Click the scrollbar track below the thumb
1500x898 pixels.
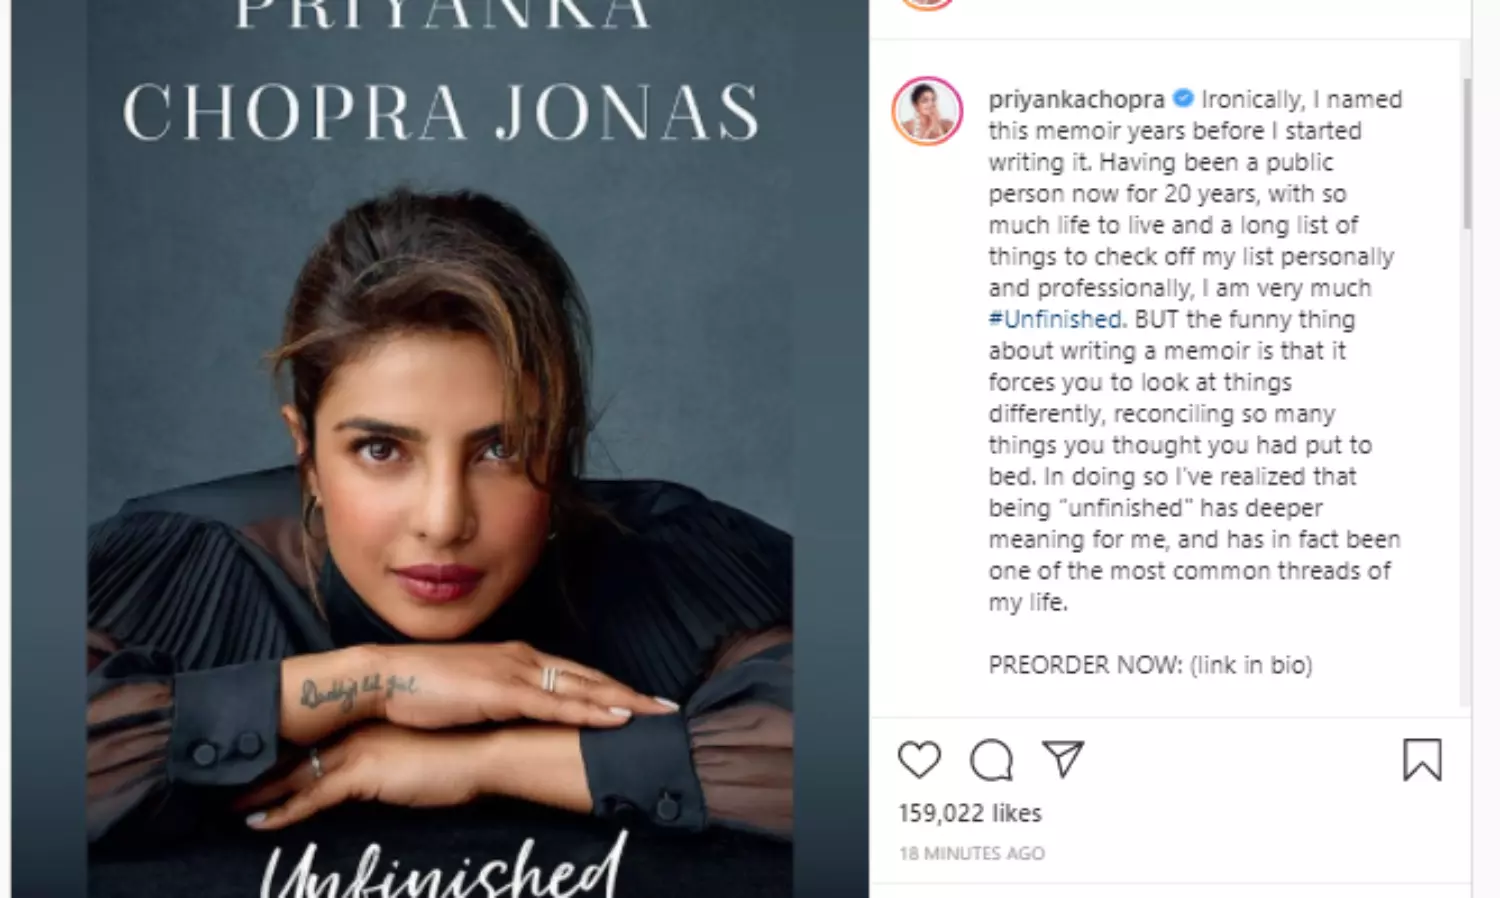pos(1467,465)
